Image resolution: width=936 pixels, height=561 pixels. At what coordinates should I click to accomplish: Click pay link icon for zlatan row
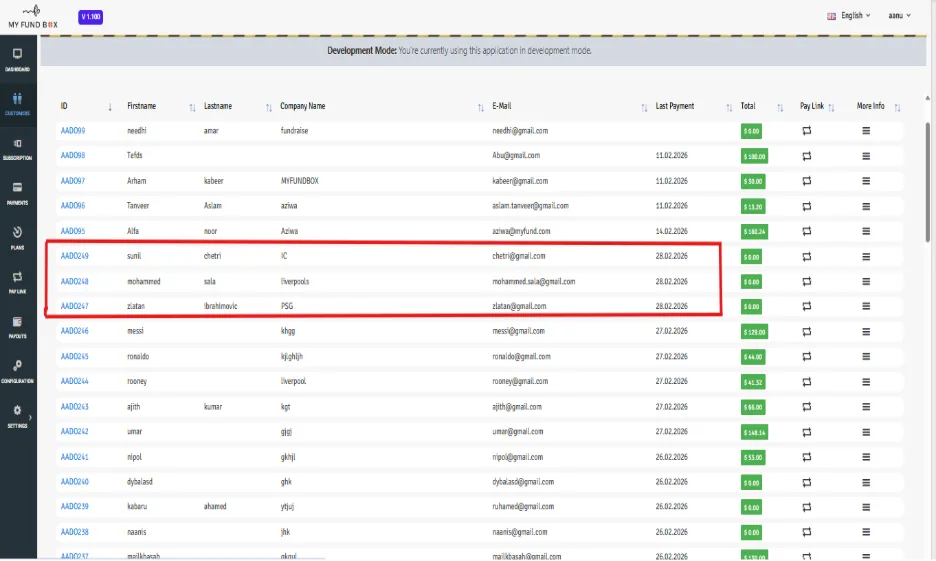click(x=806, y=306)
